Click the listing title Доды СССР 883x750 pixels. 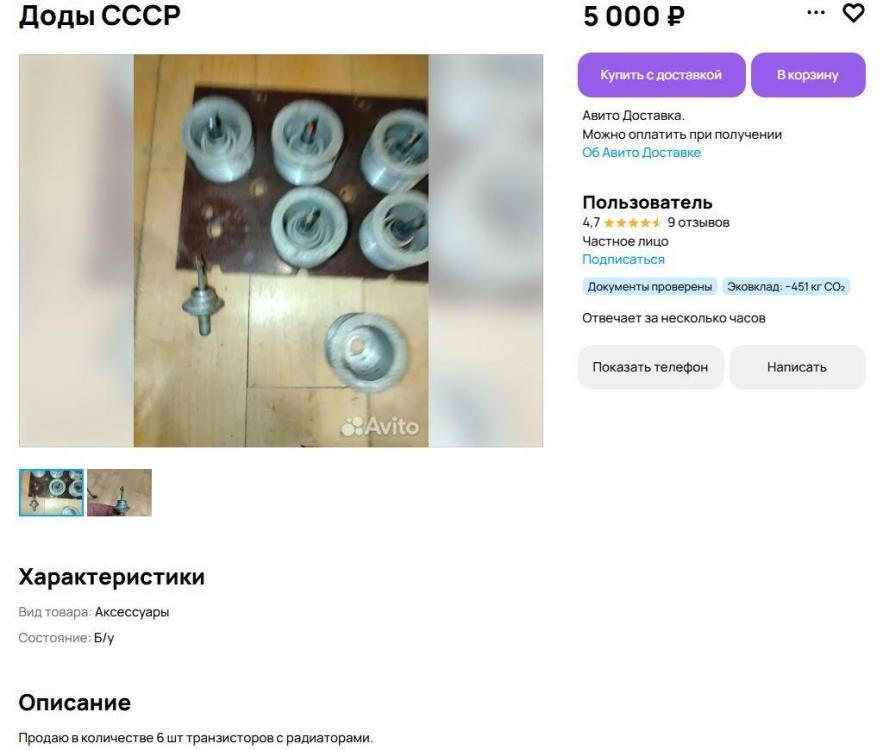[x=100, y=16]
